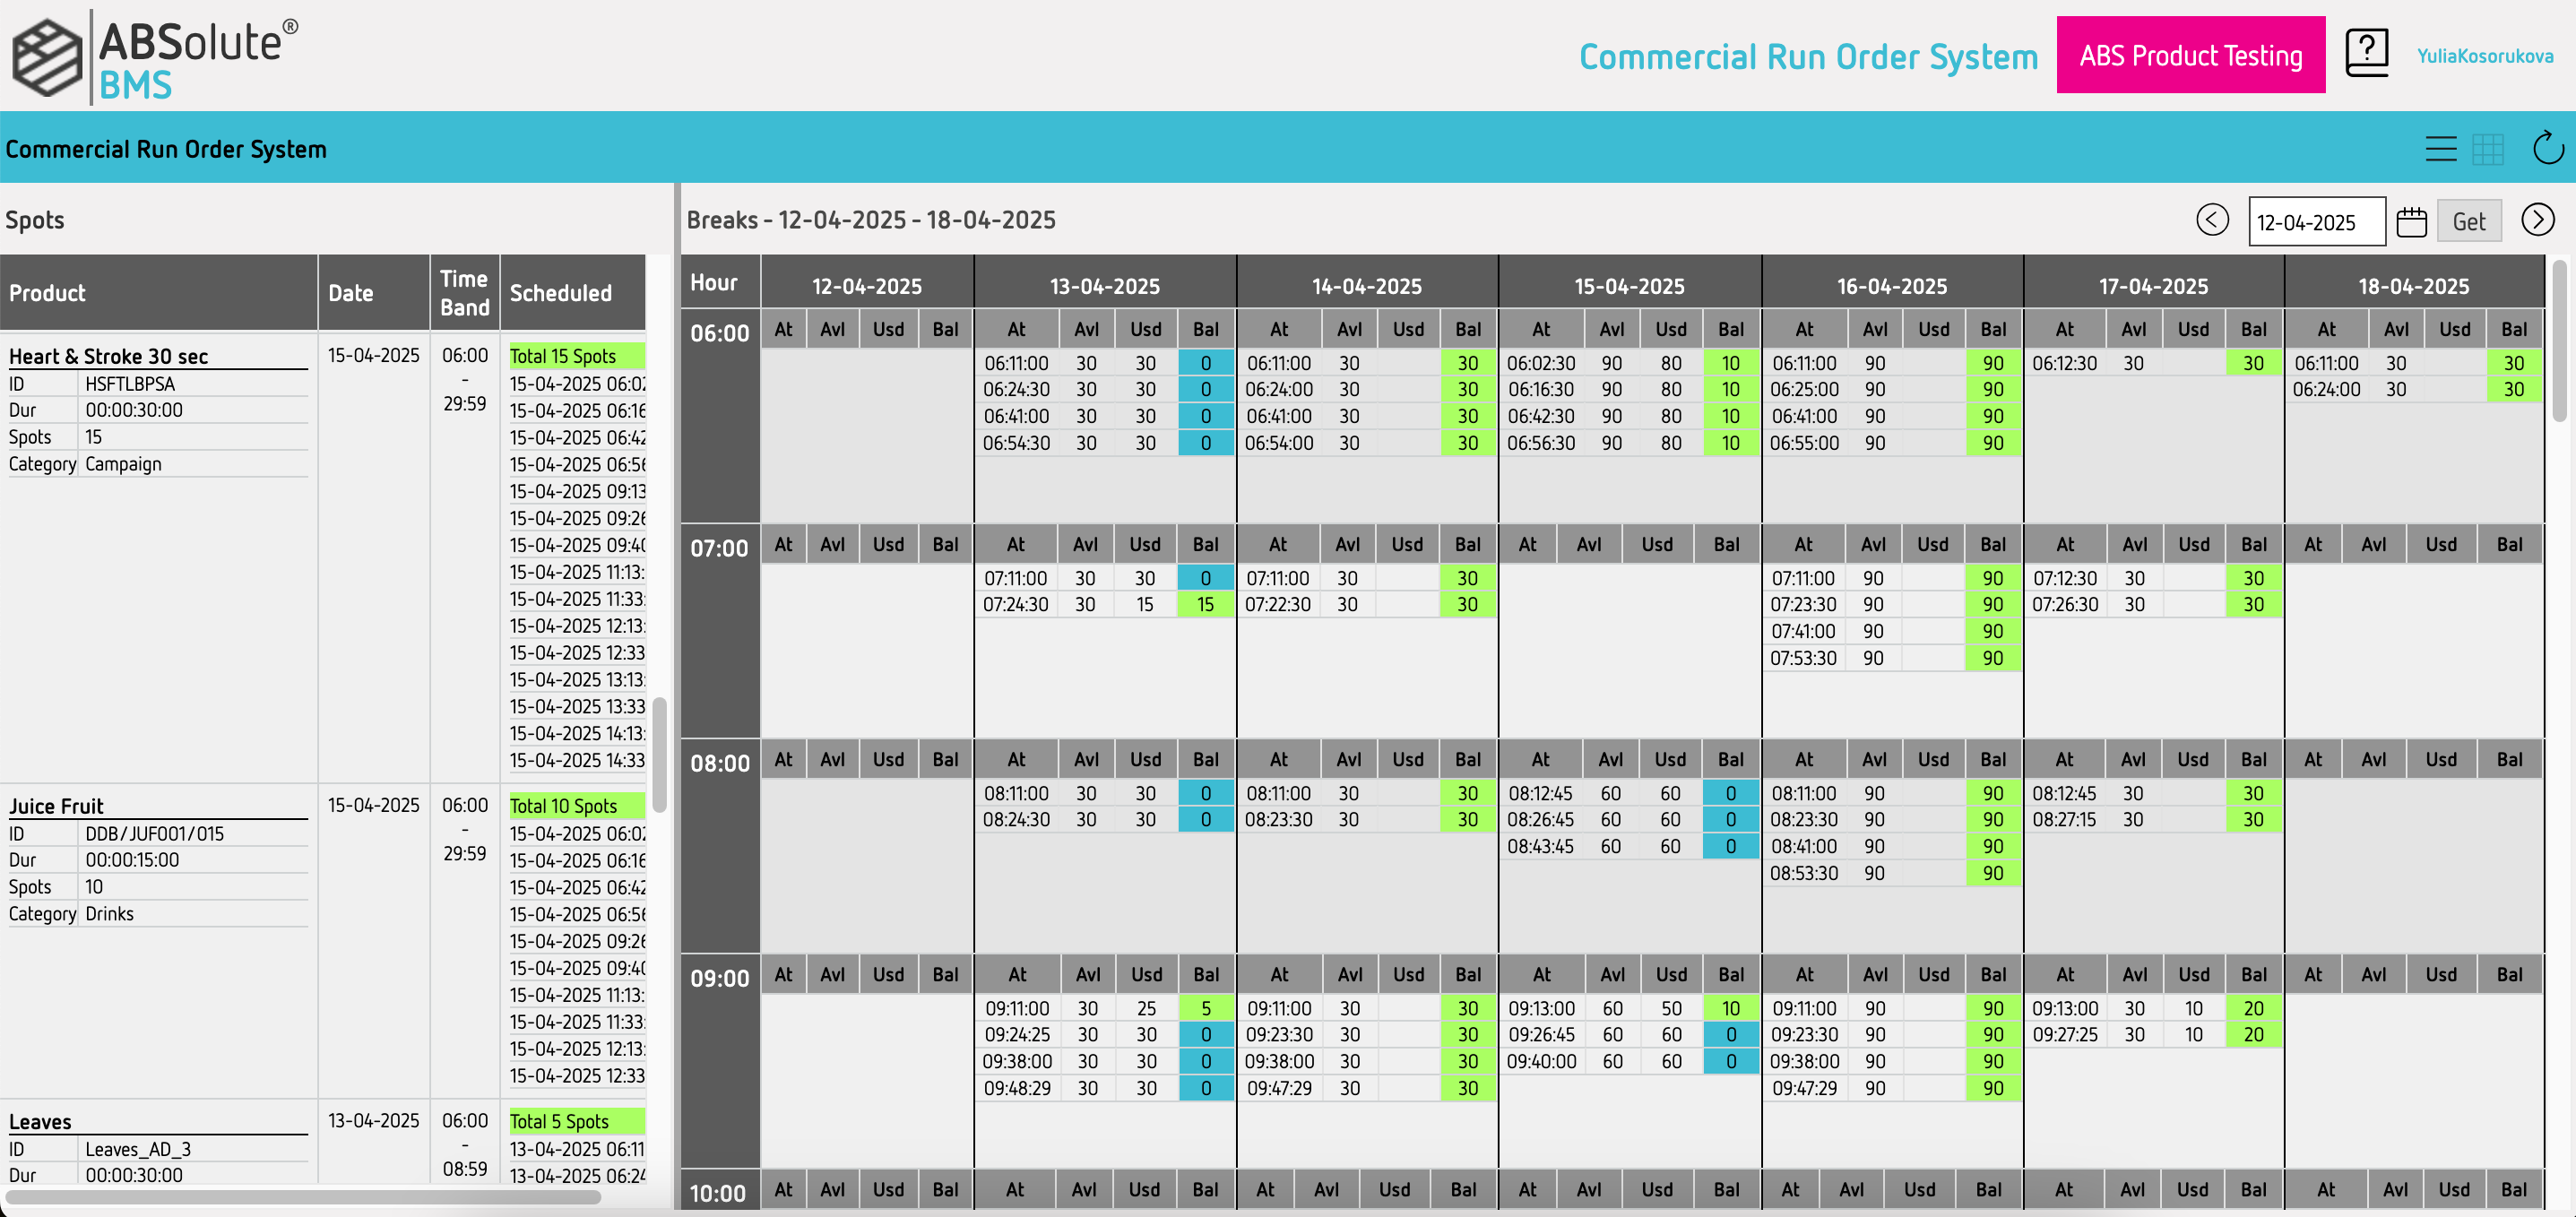
Task: Click the Get button
Action: (2468, 221)
